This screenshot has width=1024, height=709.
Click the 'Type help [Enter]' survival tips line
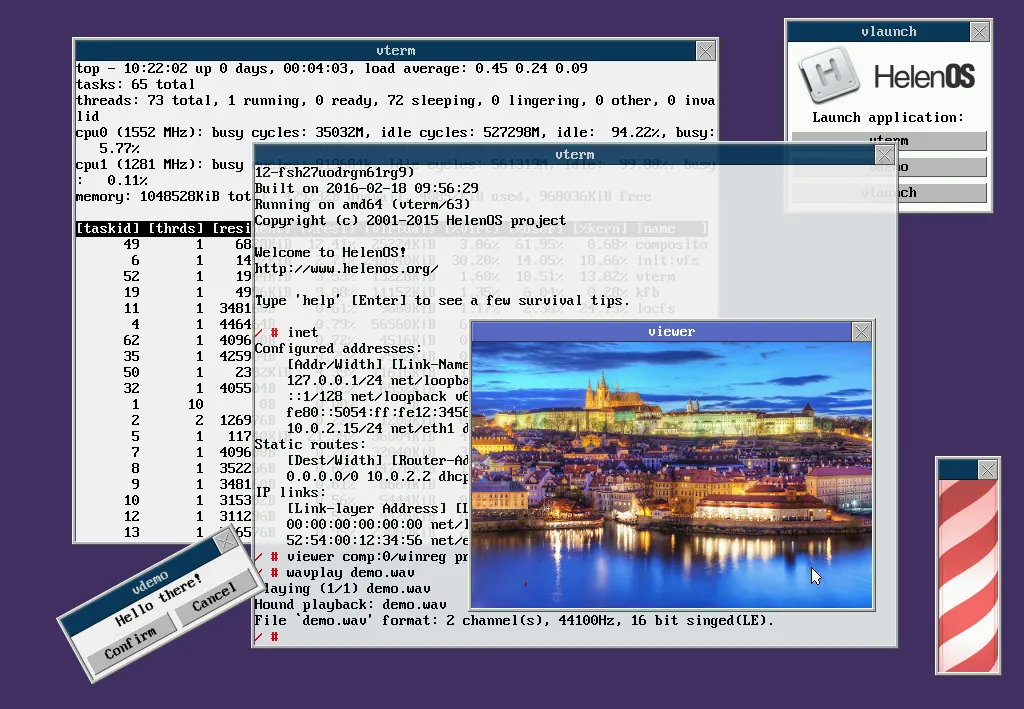(443, 300)
